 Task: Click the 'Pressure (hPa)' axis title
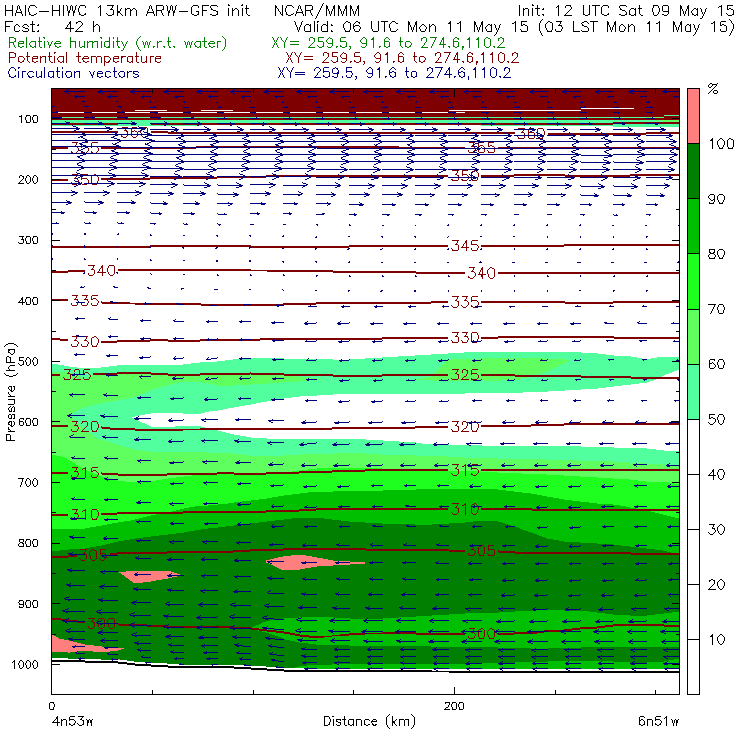(10, 392)
